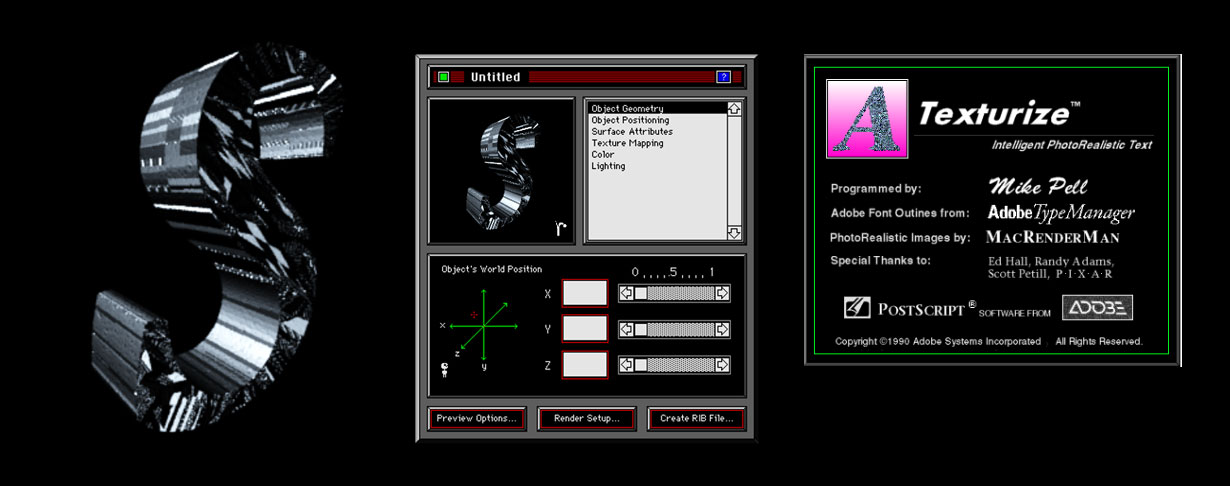The height and width of the screenshot is (486, 1230).
Task: Pick Lighting from the attribute list
Action: pos(608,166)
